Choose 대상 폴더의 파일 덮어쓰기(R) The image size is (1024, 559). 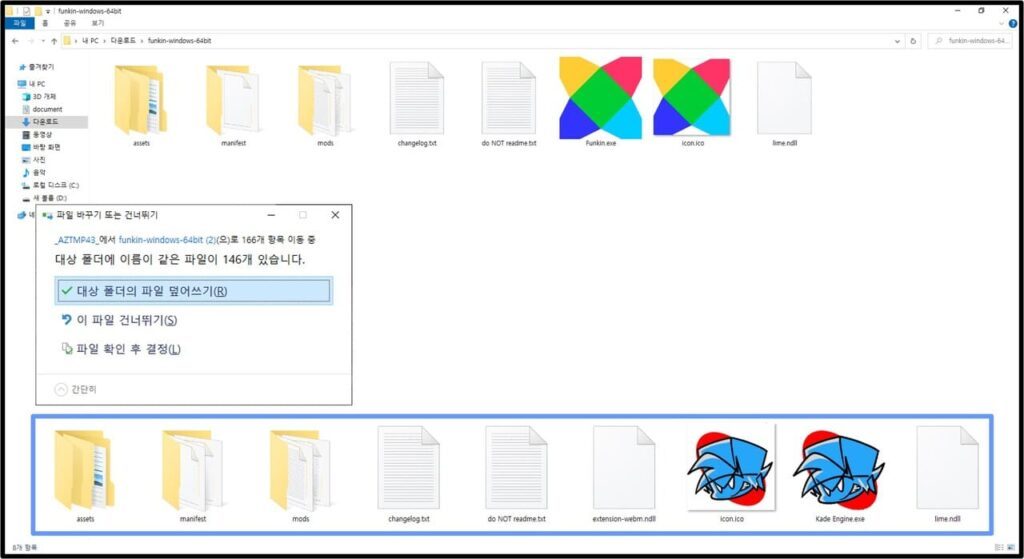tap(194, 291)
